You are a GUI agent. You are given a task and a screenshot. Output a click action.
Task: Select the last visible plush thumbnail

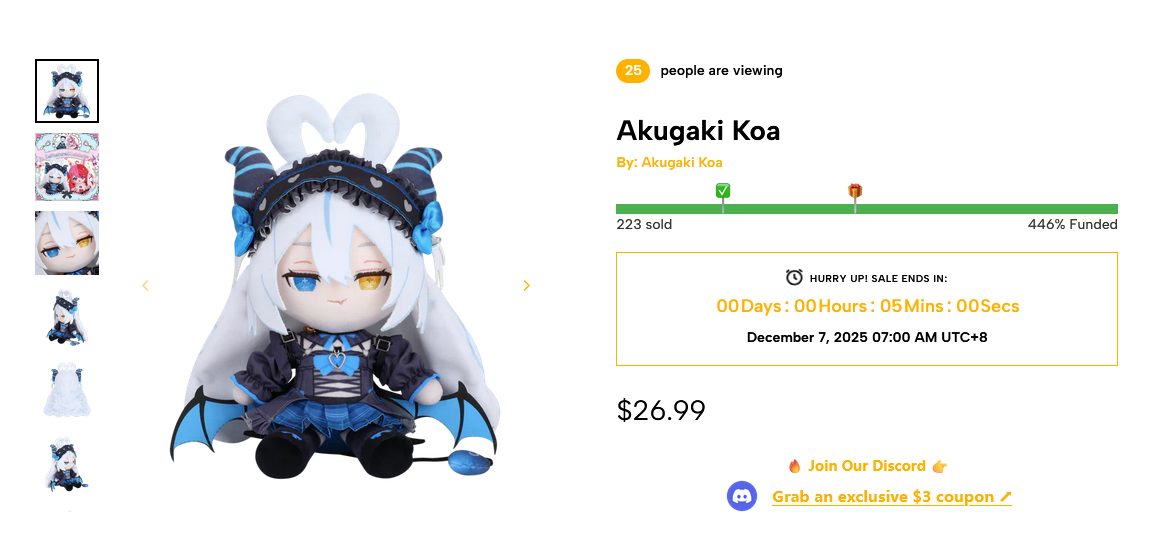click(x=67, y=465)
